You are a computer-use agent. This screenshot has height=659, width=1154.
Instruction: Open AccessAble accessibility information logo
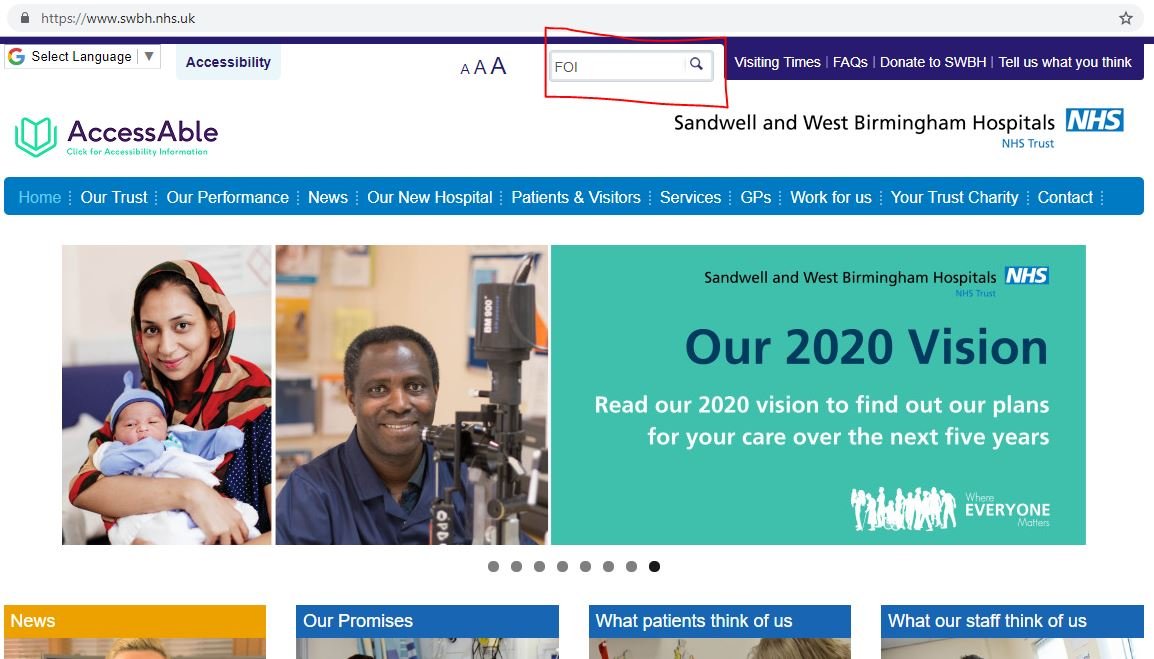tap(116, 137)
